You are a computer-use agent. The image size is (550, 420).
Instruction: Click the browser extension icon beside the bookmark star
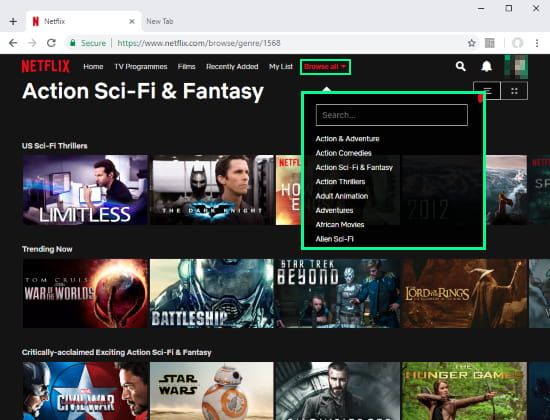[x=490, y=43]
